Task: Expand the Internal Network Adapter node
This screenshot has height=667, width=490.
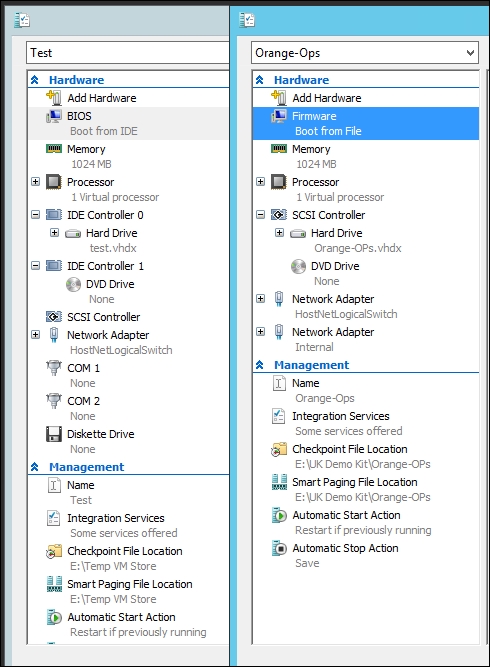Action: coord(261,332)
